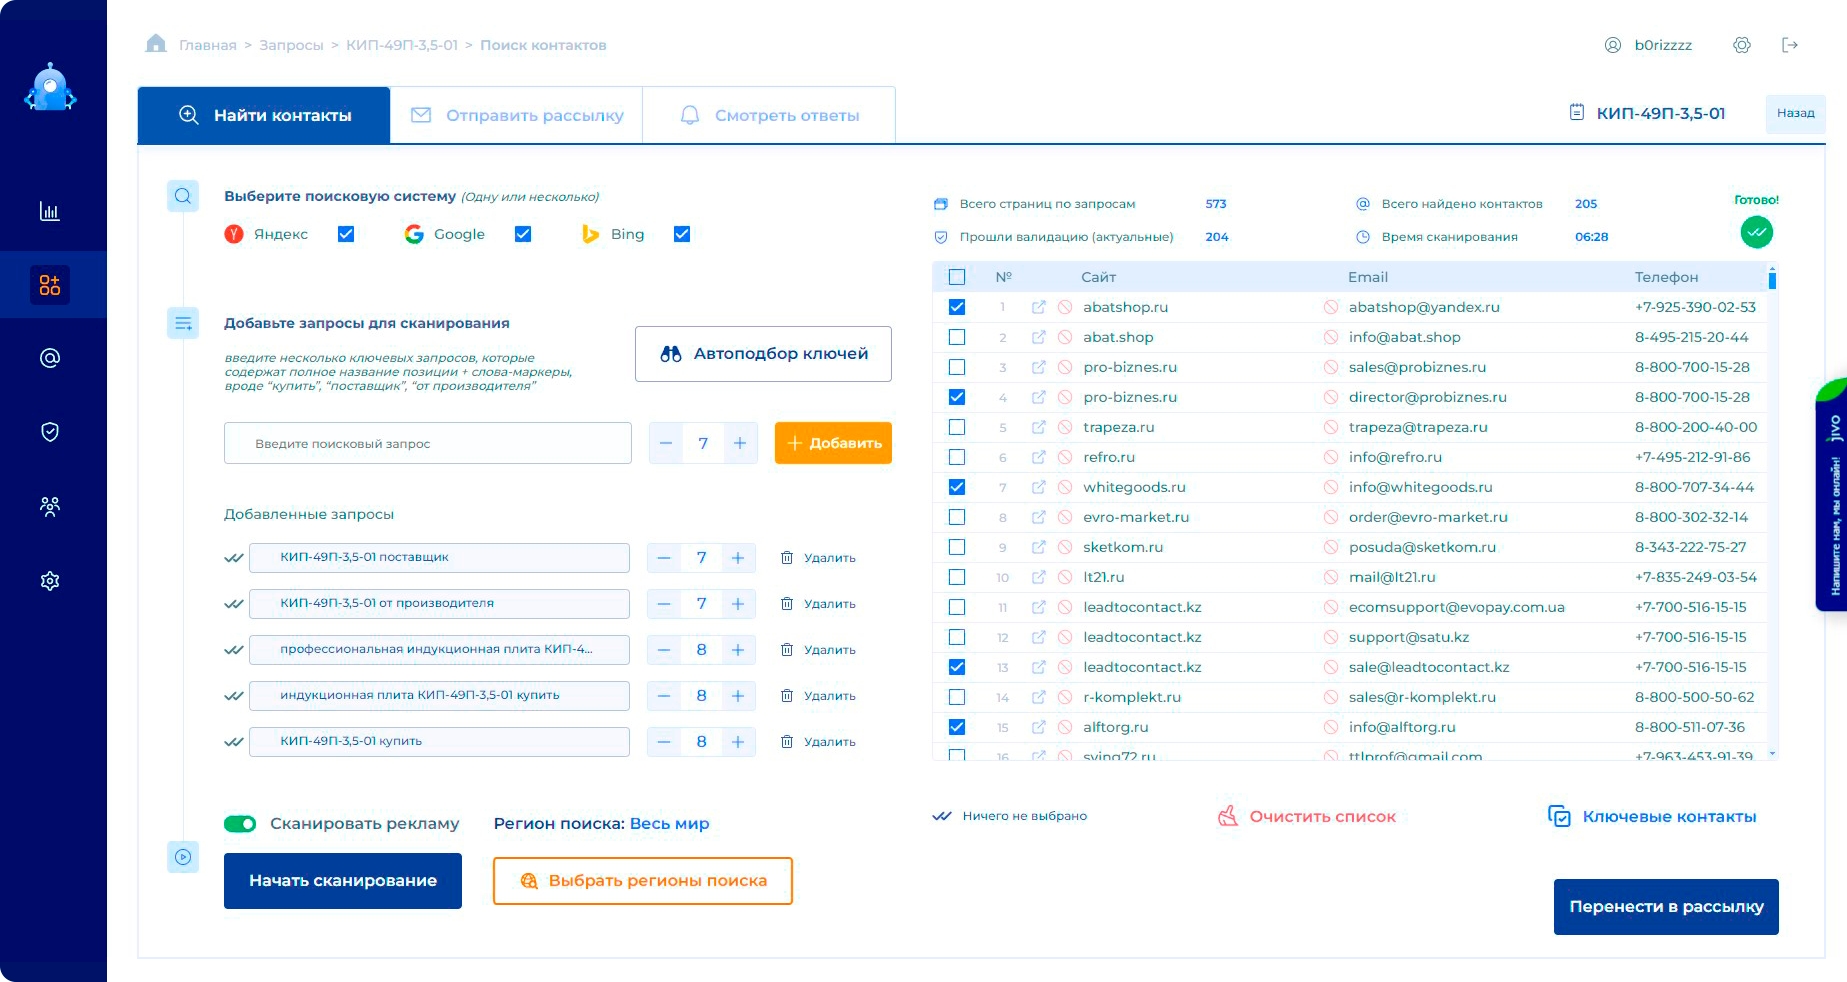This screenshot has height=982, width=1847.
Task: Open 'Весь мир' search region selector
Action: click(669, 824)
